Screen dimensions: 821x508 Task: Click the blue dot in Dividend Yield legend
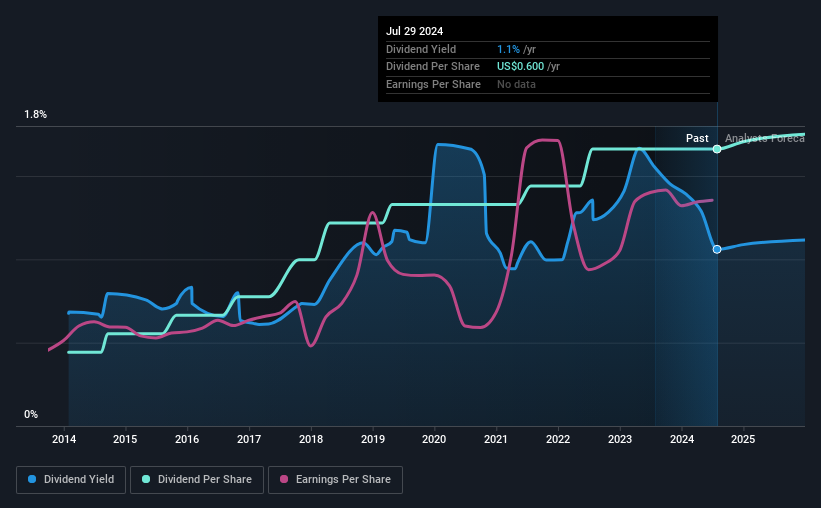[32, 479]
